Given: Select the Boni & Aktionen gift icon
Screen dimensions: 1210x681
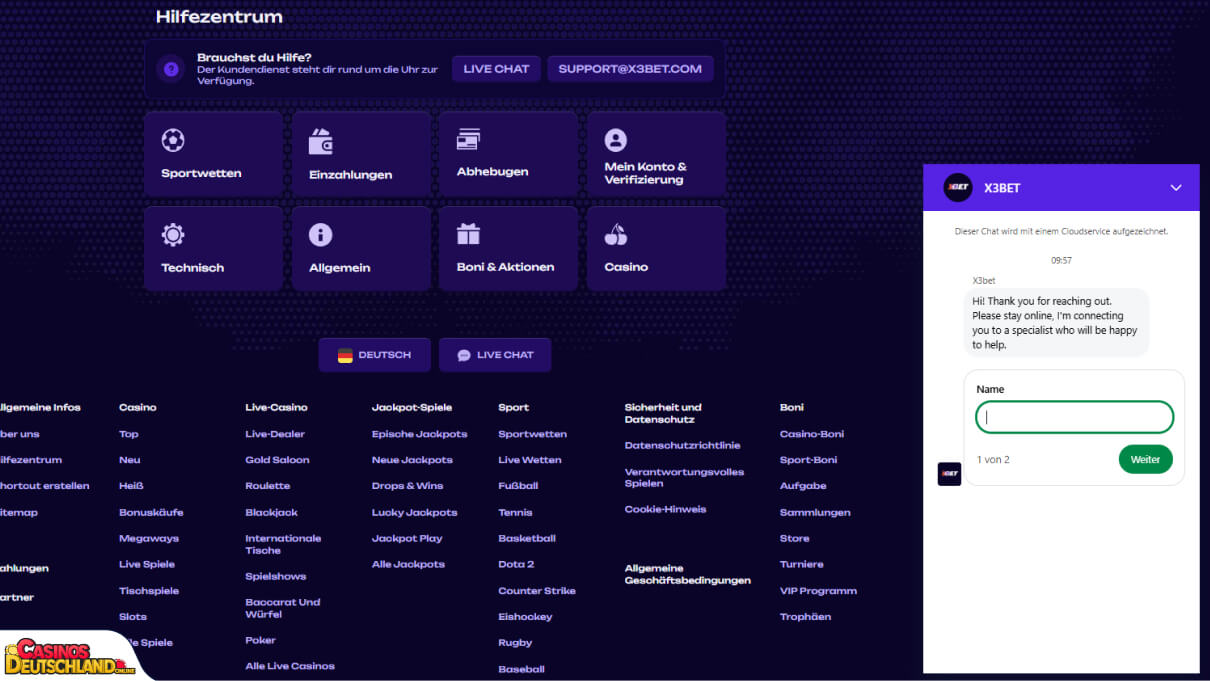Looking at the screenshot, I should coord(468,234).
